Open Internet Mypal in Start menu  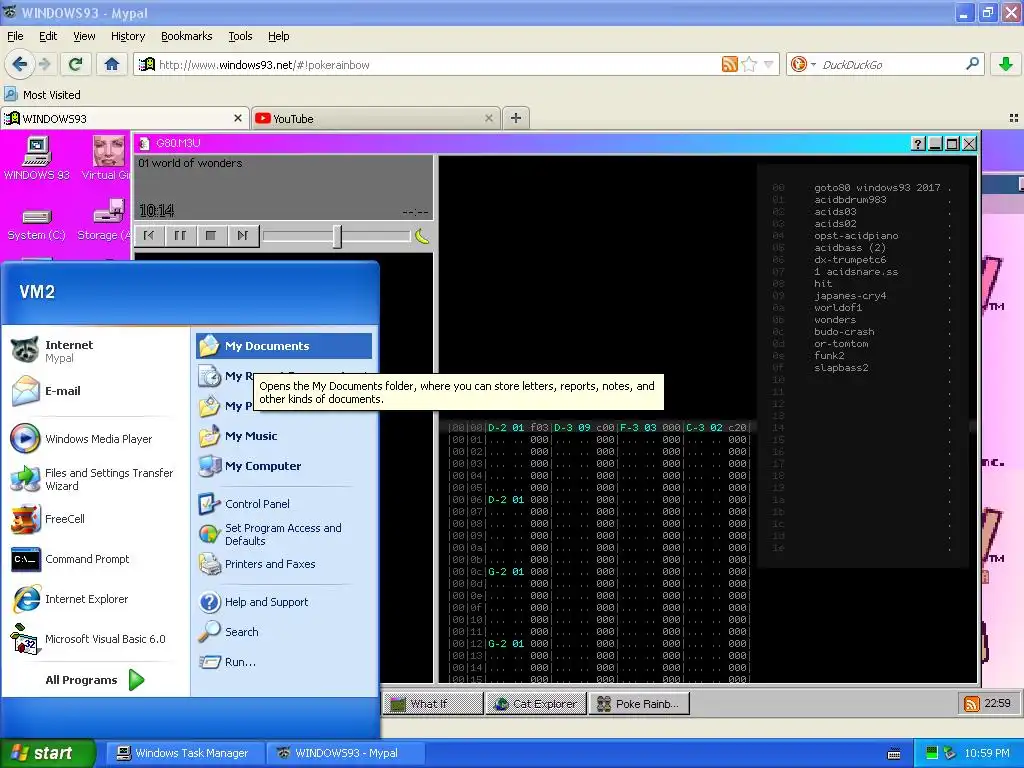[95, 351]
